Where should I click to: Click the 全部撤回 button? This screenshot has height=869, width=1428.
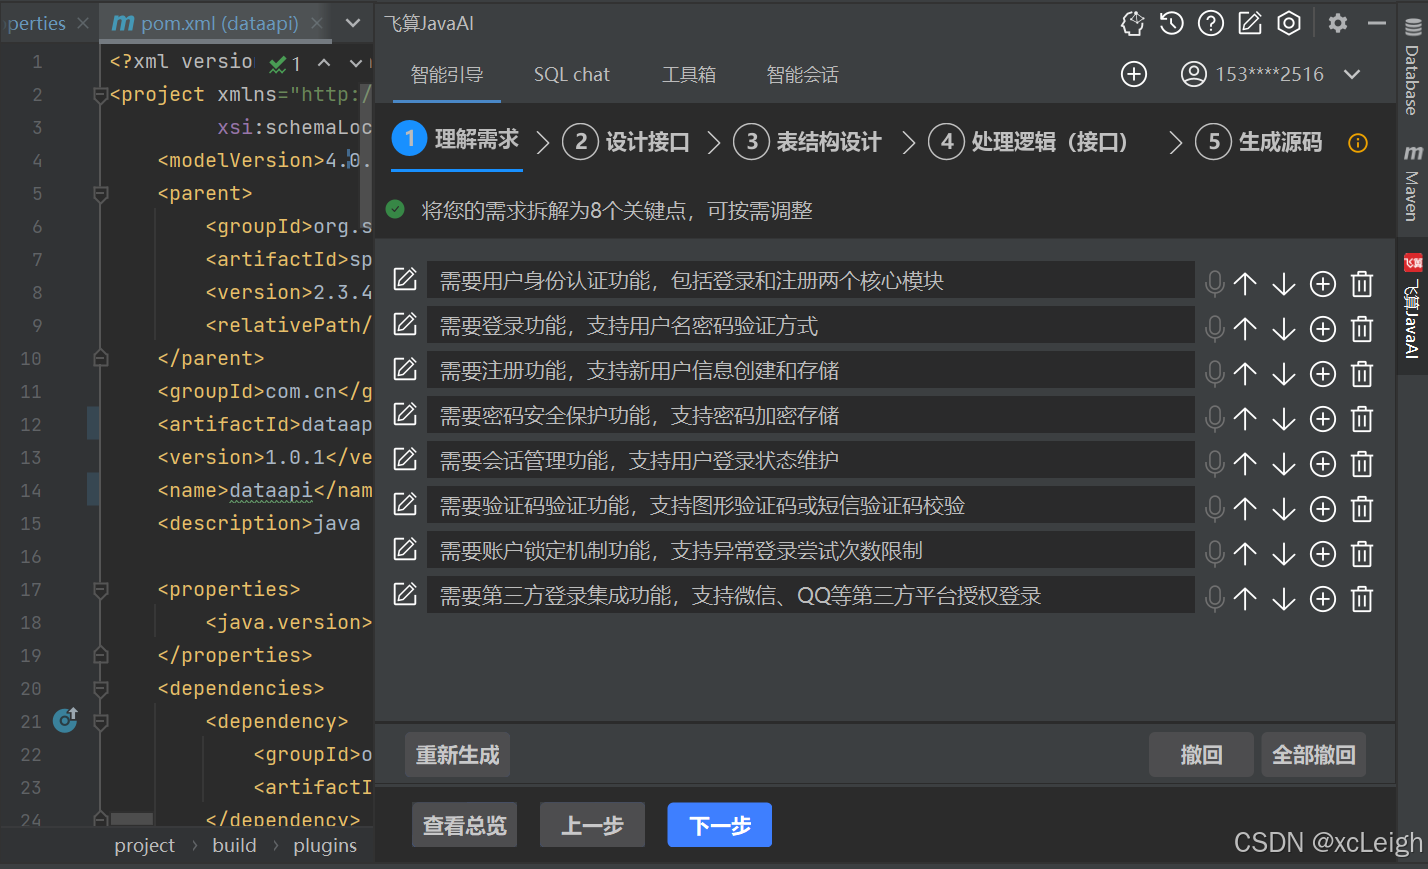pyautogui.click(x=1313, y=754)
